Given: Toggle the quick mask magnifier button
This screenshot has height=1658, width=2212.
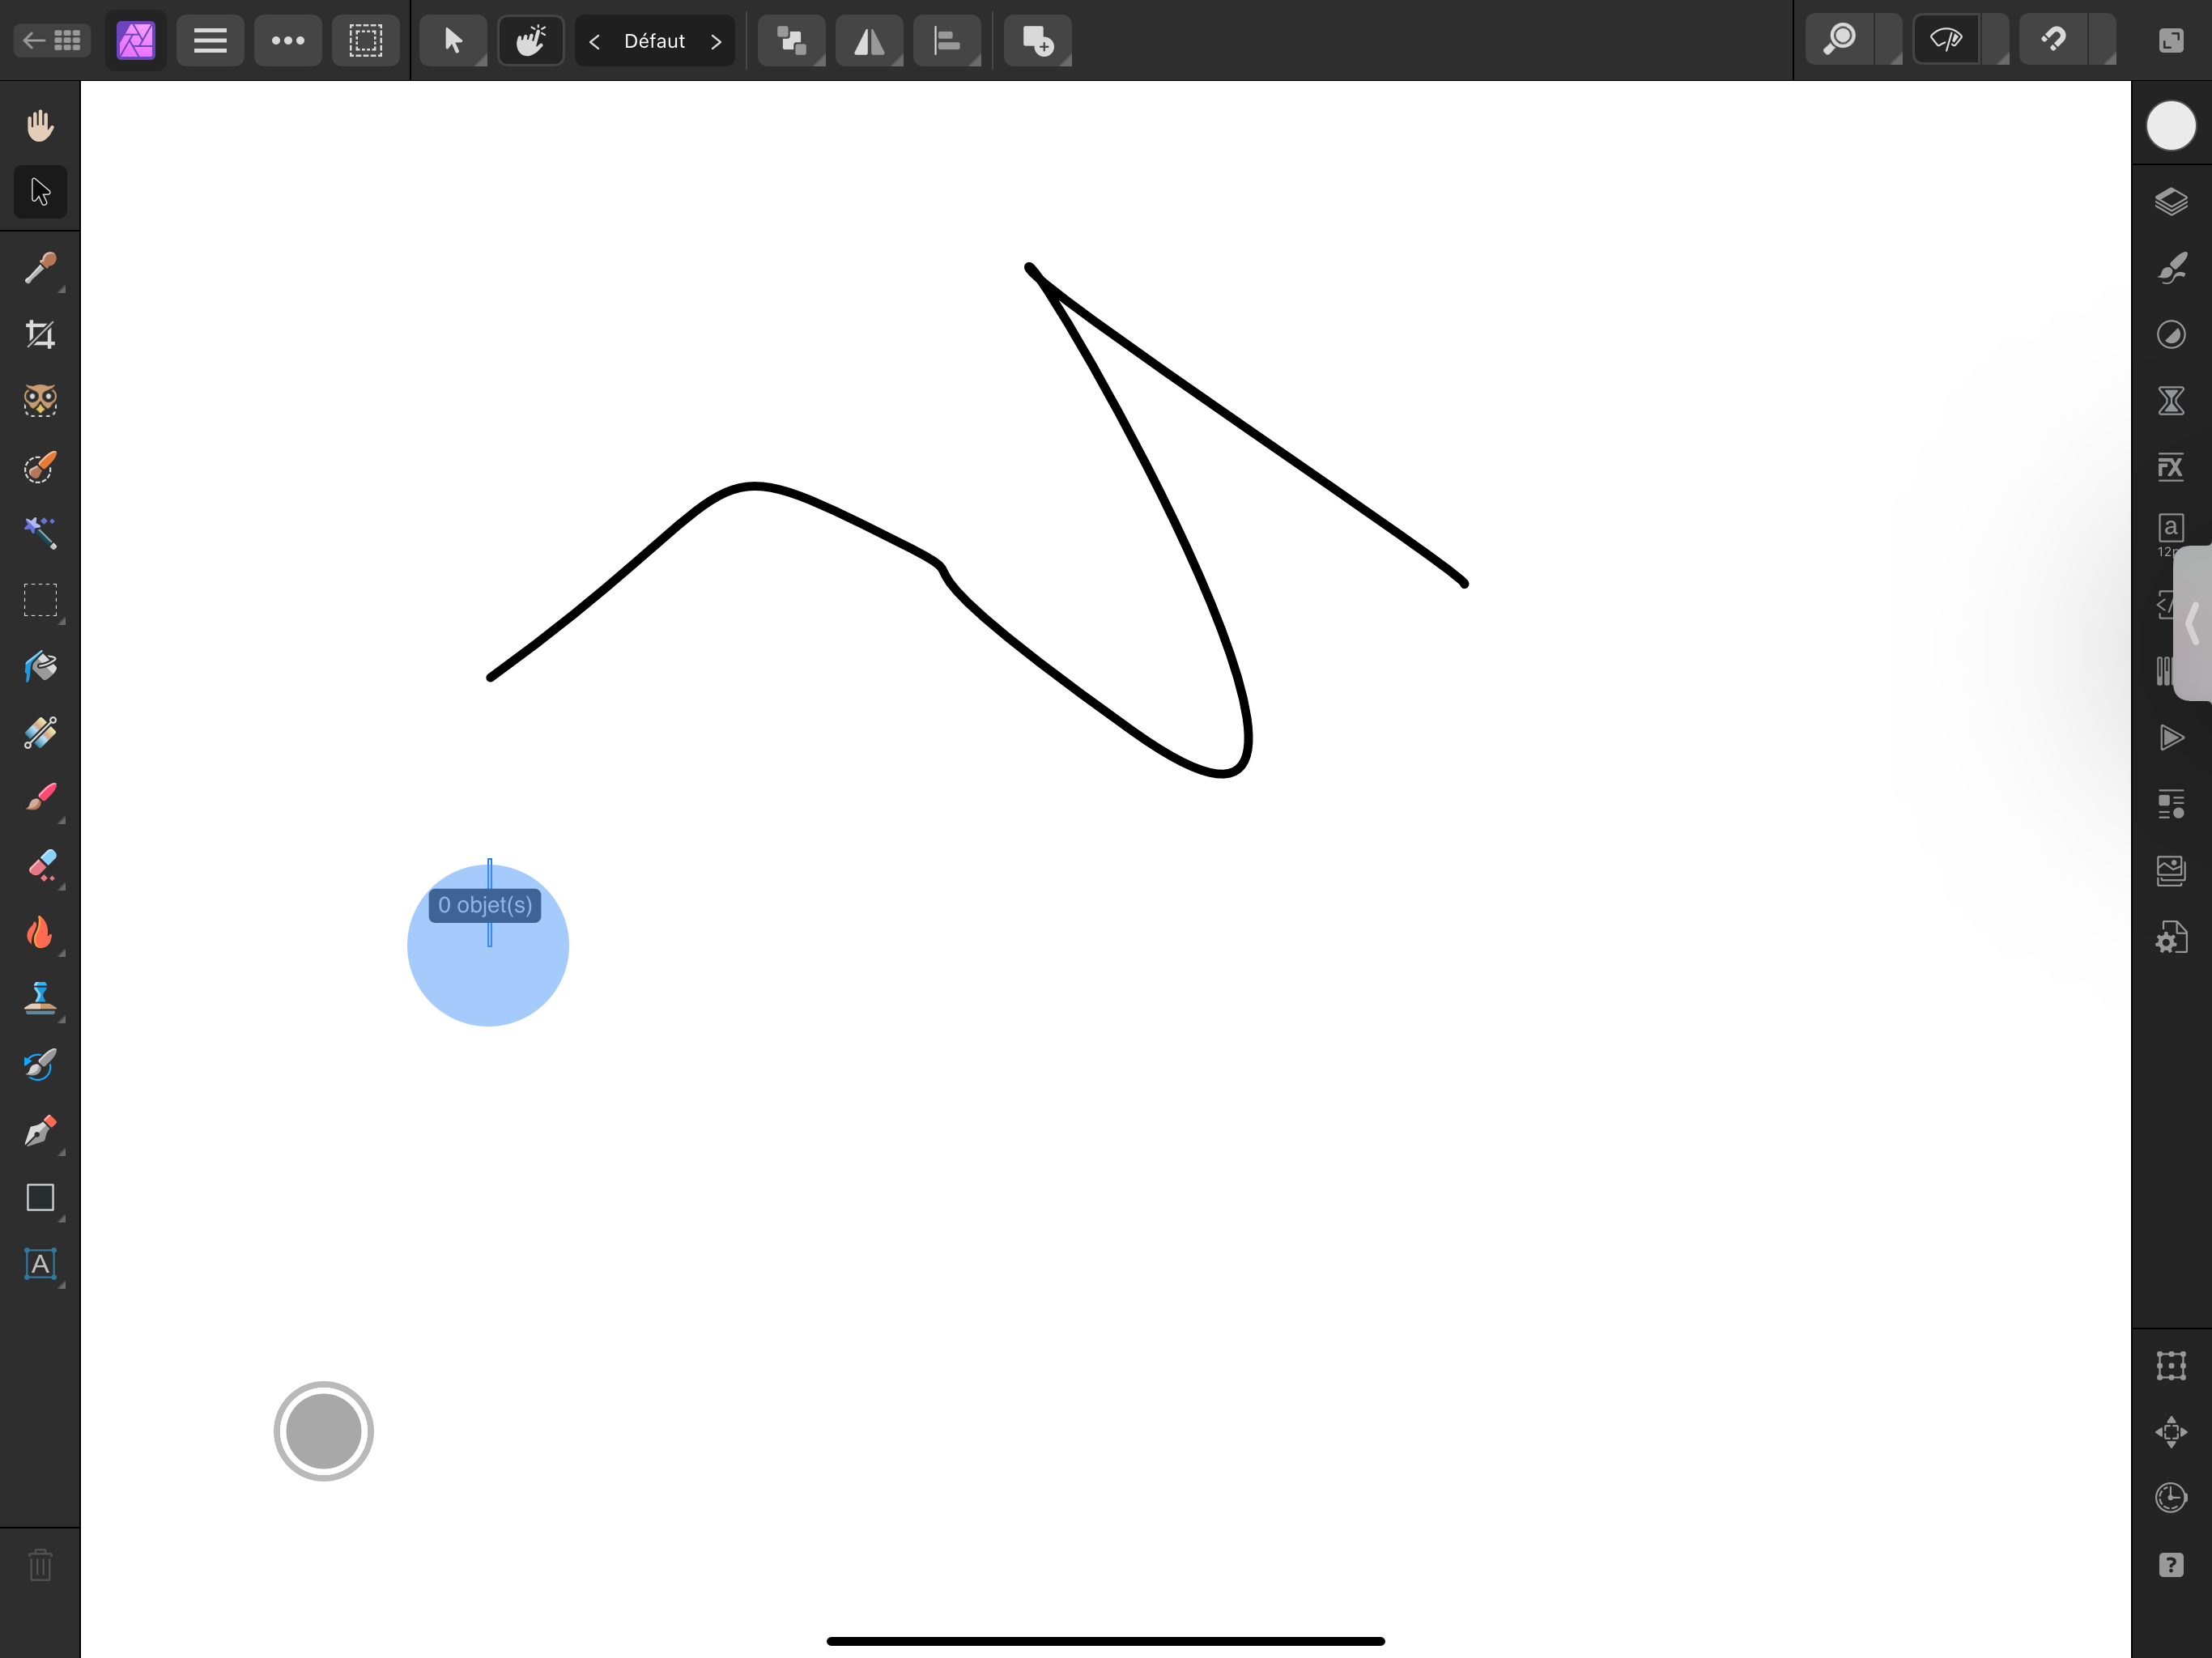Looking at the screenshot, I should point(1840,40).
